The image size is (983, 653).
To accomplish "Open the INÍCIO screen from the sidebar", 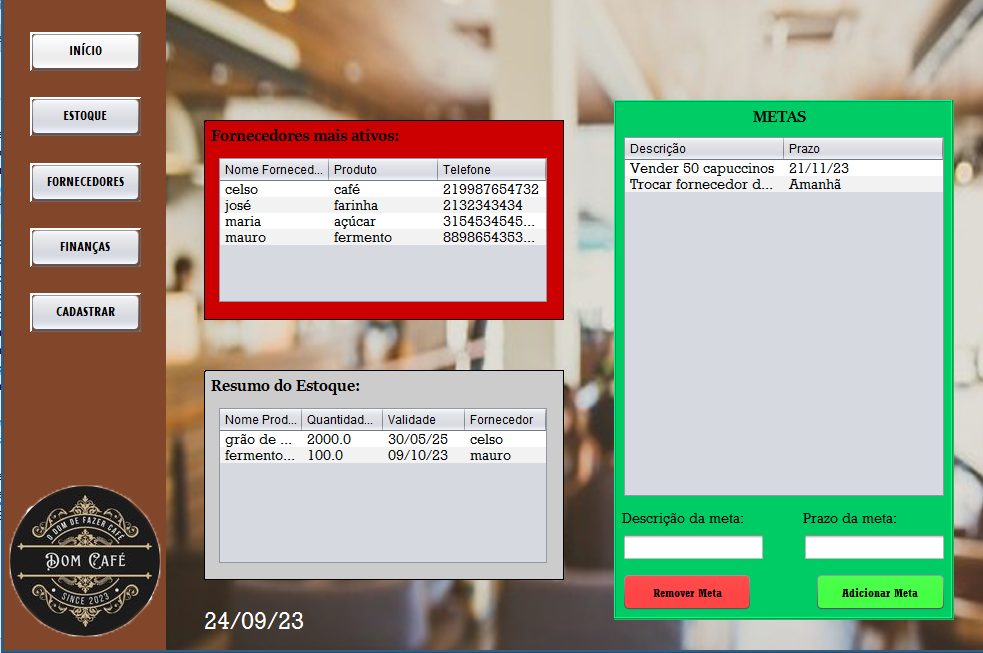I will click(85, 51).
